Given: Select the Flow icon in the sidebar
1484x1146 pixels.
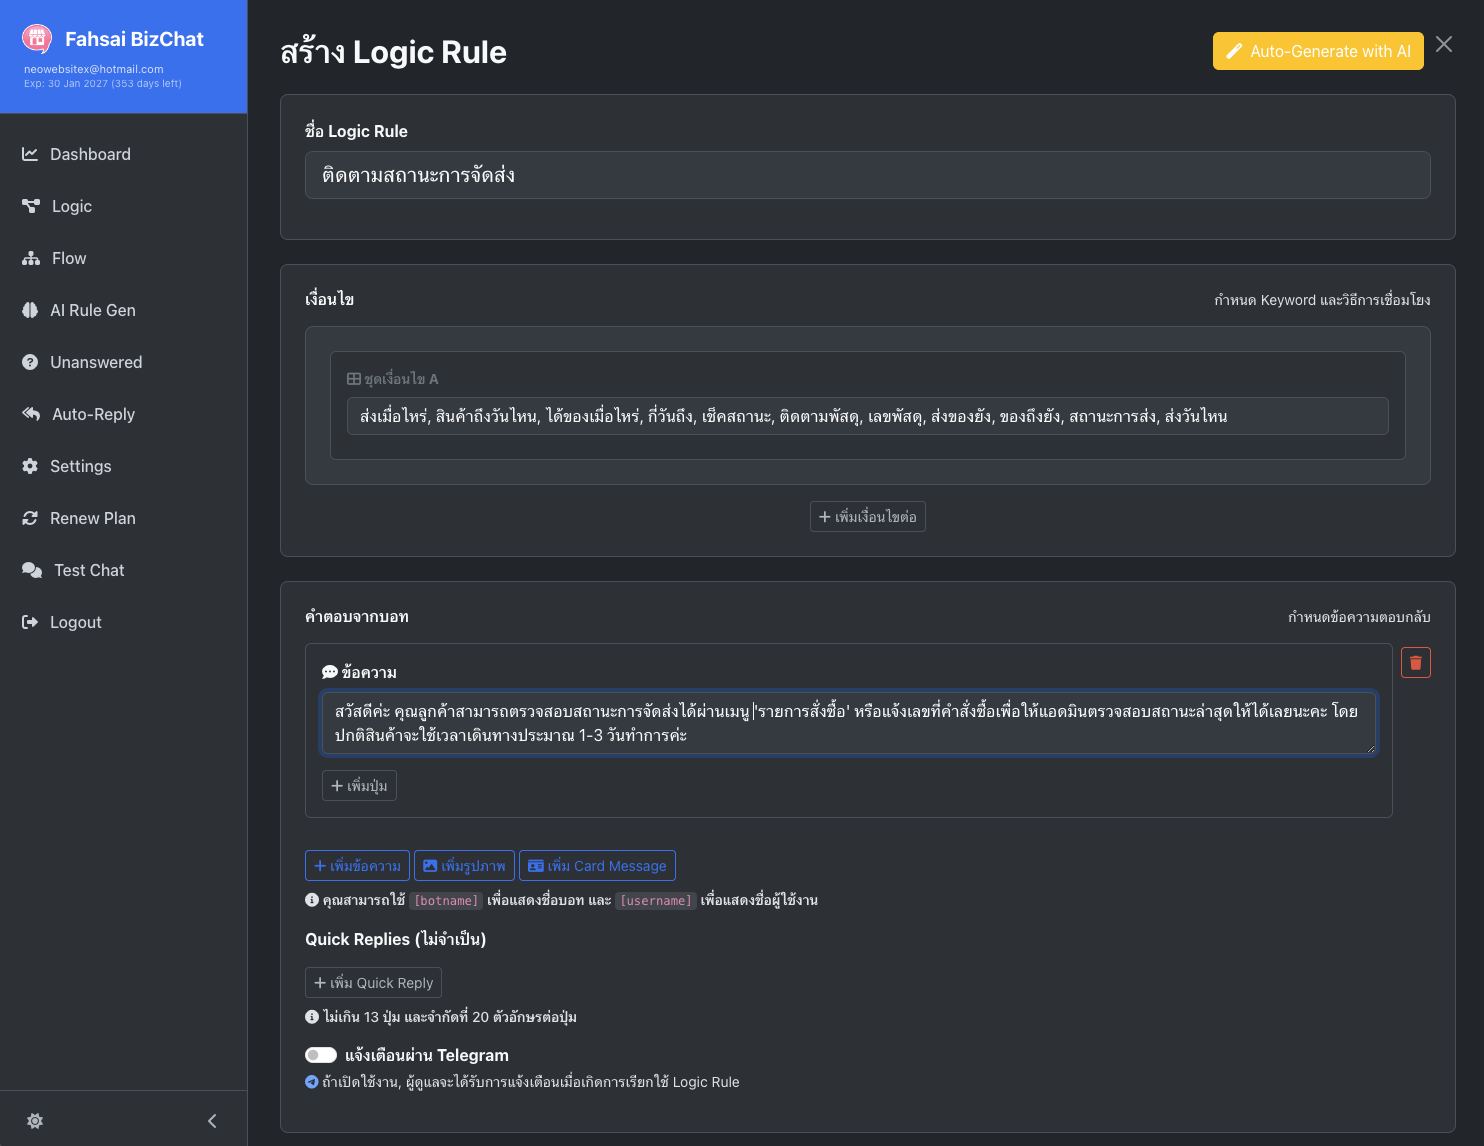Looking at the screenshot, I should (31, 258).
